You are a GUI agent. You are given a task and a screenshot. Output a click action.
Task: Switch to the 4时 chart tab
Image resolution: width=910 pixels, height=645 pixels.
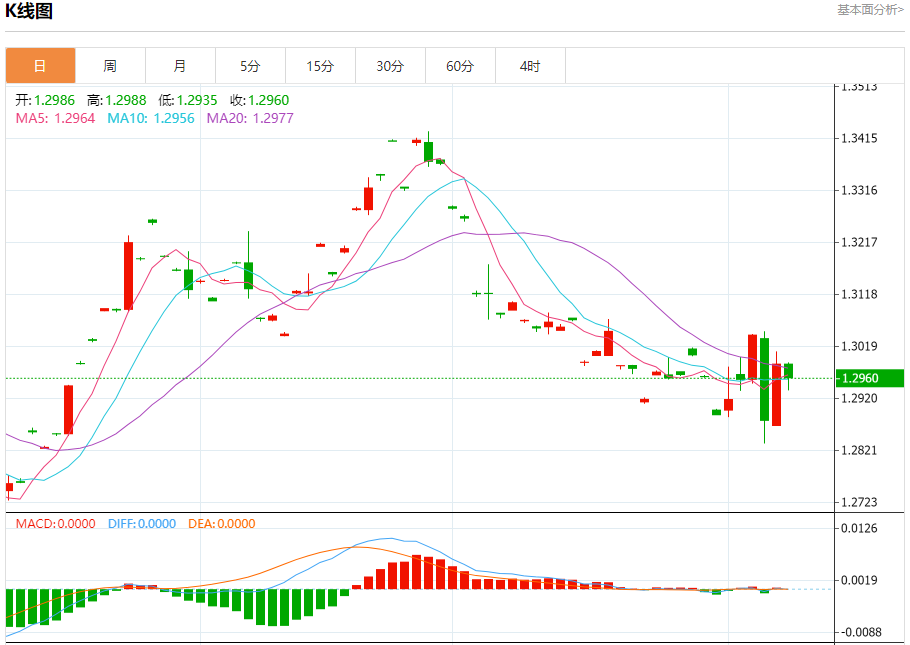pyautogui.click(x=530, y=66)
